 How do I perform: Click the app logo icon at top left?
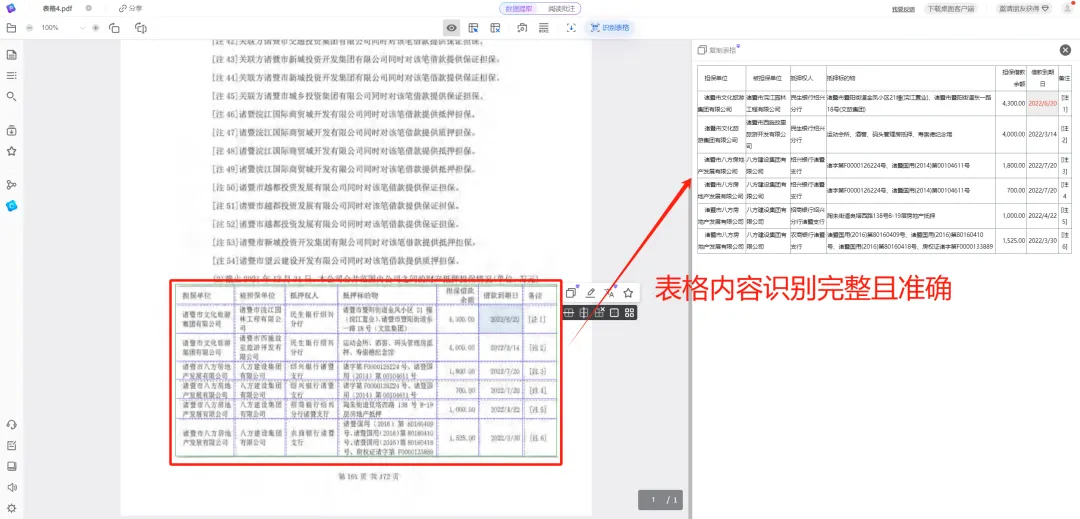coord(11,8)
